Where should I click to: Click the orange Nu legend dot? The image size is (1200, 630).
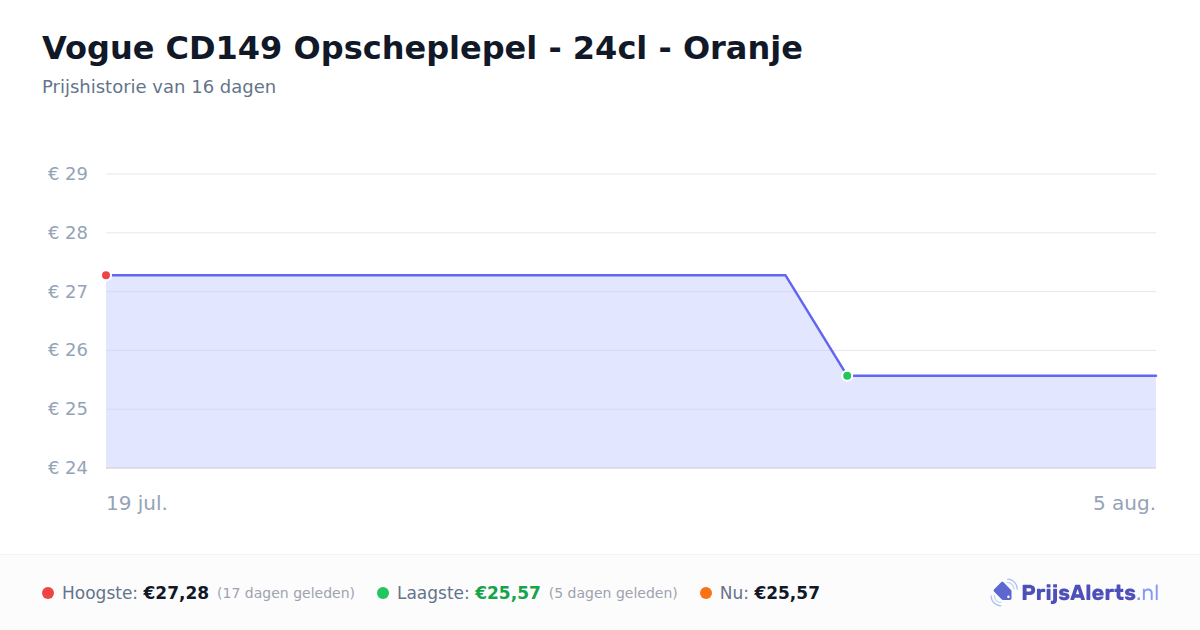[706, 593]
